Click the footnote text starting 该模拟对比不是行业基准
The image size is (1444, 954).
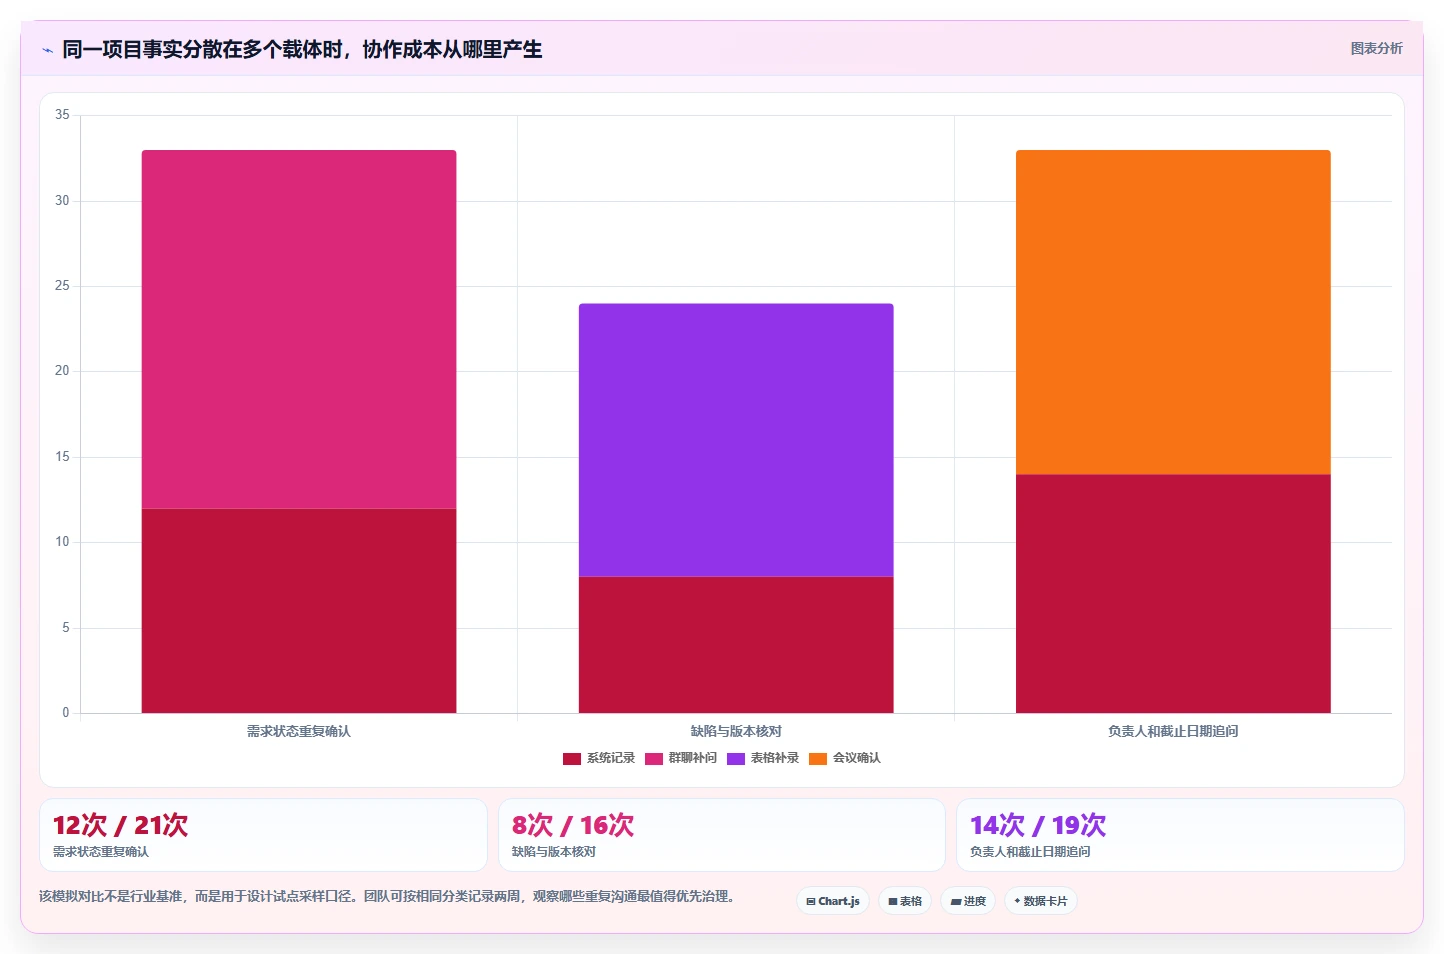(x=390, y=896)
